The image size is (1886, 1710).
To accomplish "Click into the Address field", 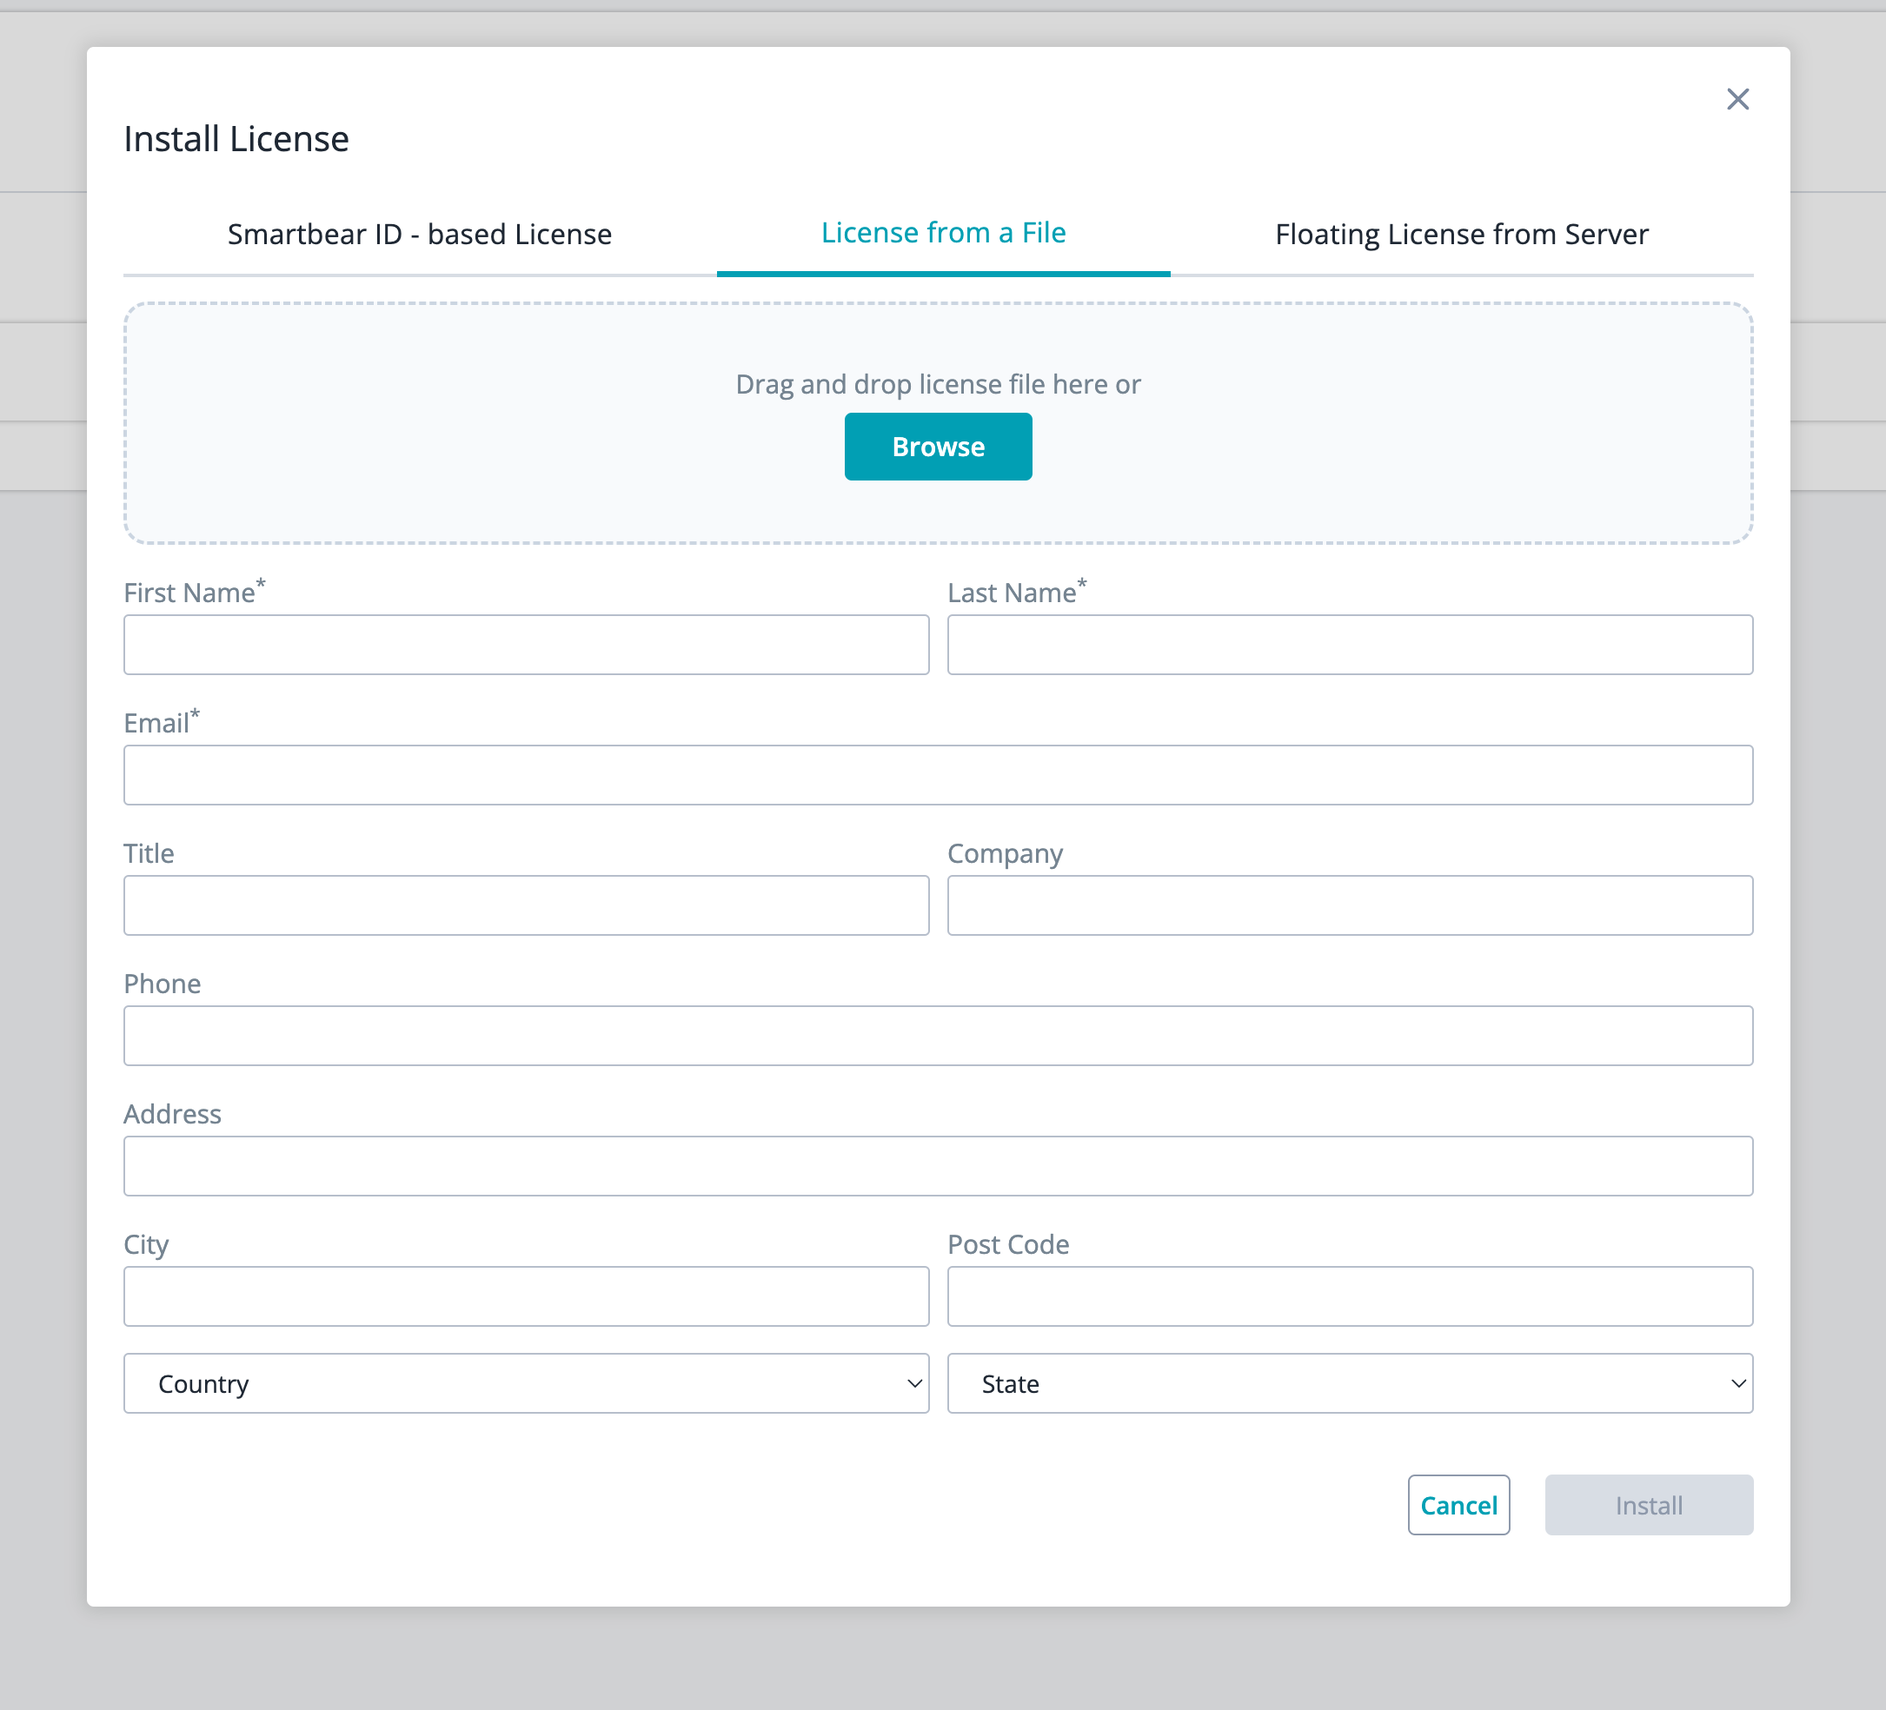I will point(938,1166).
